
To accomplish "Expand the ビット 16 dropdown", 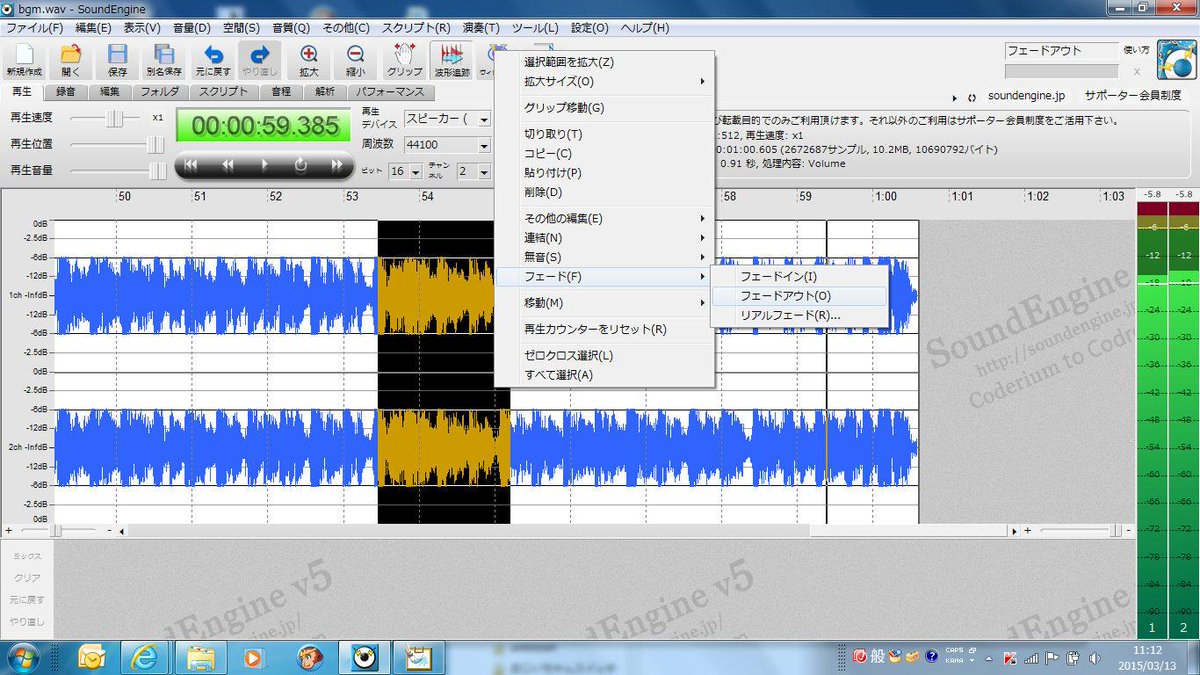I will pos(415,171).
